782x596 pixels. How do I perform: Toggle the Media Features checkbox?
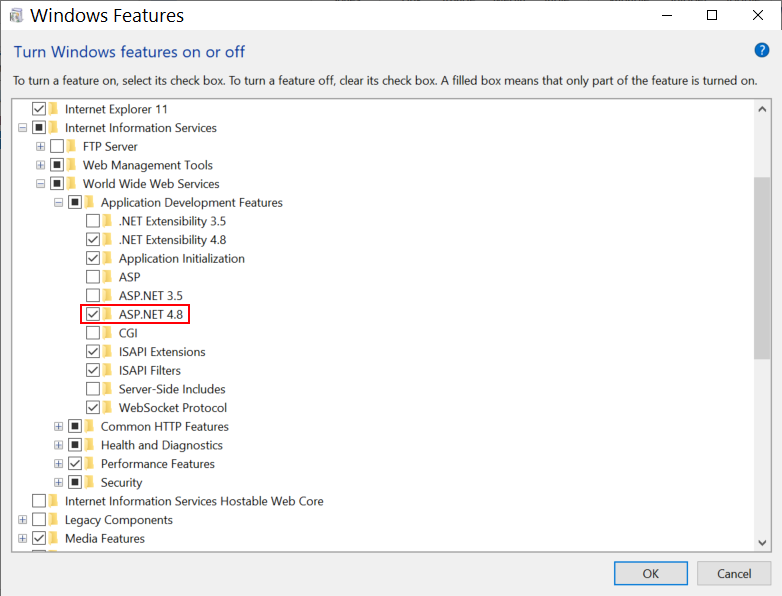tap(39, 538)
